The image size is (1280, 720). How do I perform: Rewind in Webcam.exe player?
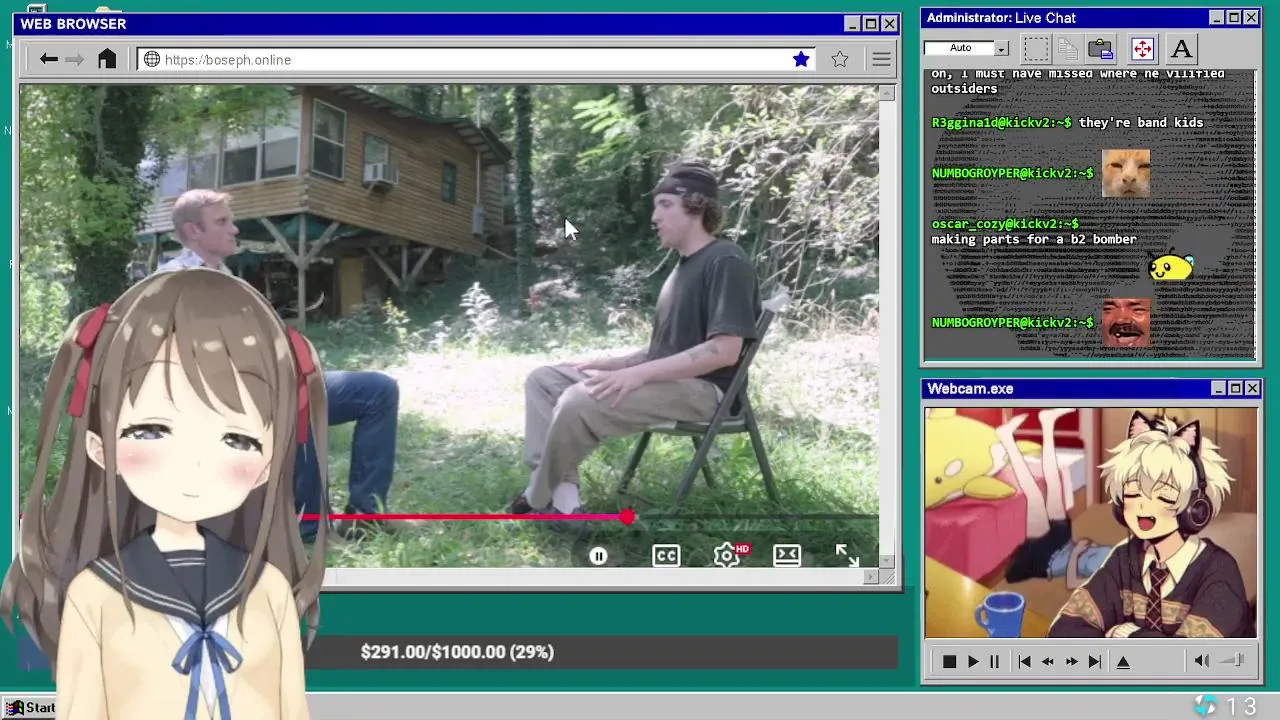(1047, 662)
